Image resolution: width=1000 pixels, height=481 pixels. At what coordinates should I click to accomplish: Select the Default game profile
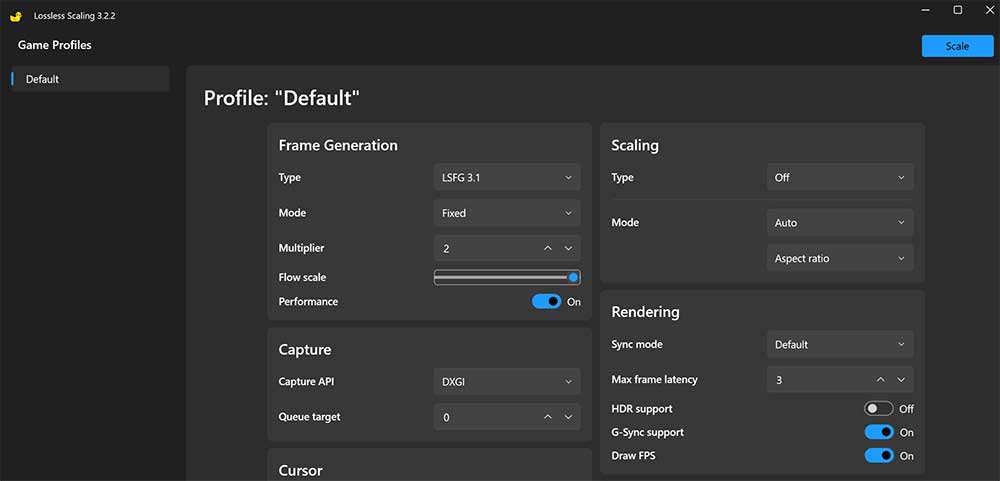coord(90,79)
